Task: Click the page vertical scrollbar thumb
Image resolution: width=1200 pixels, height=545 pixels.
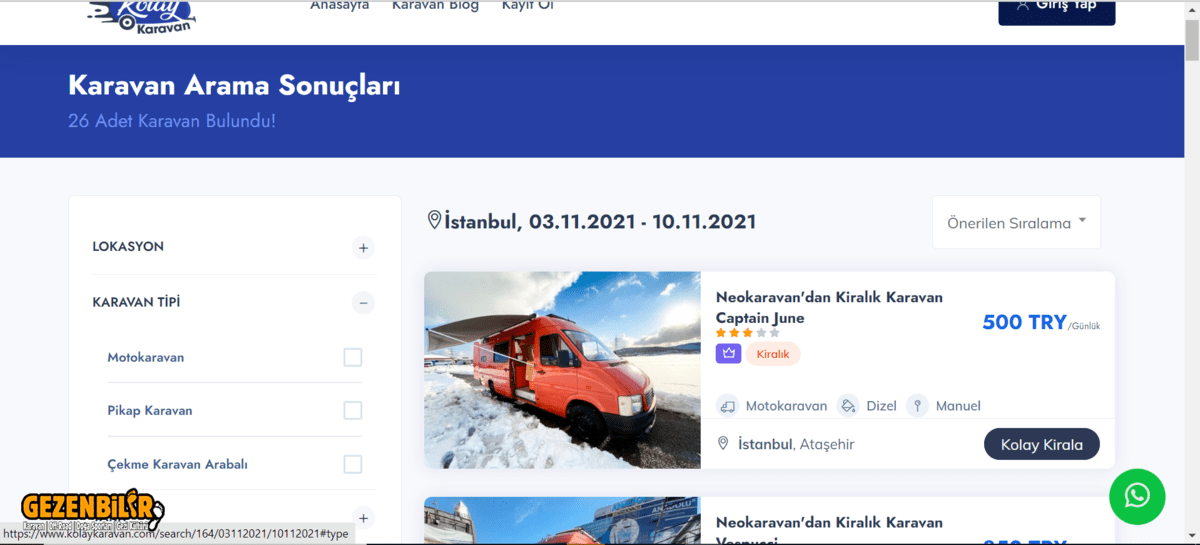Action: click(1191, 40)
